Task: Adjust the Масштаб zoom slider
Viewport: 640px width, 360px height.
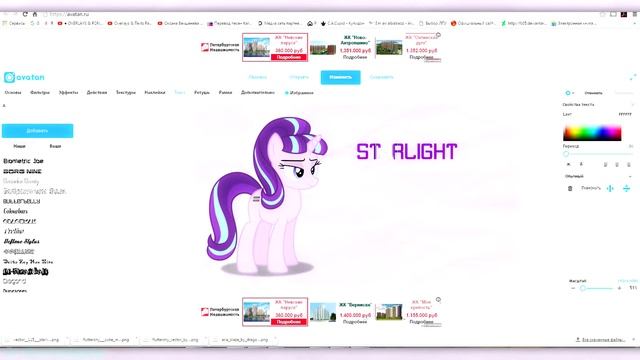Action: pos(583,288)
